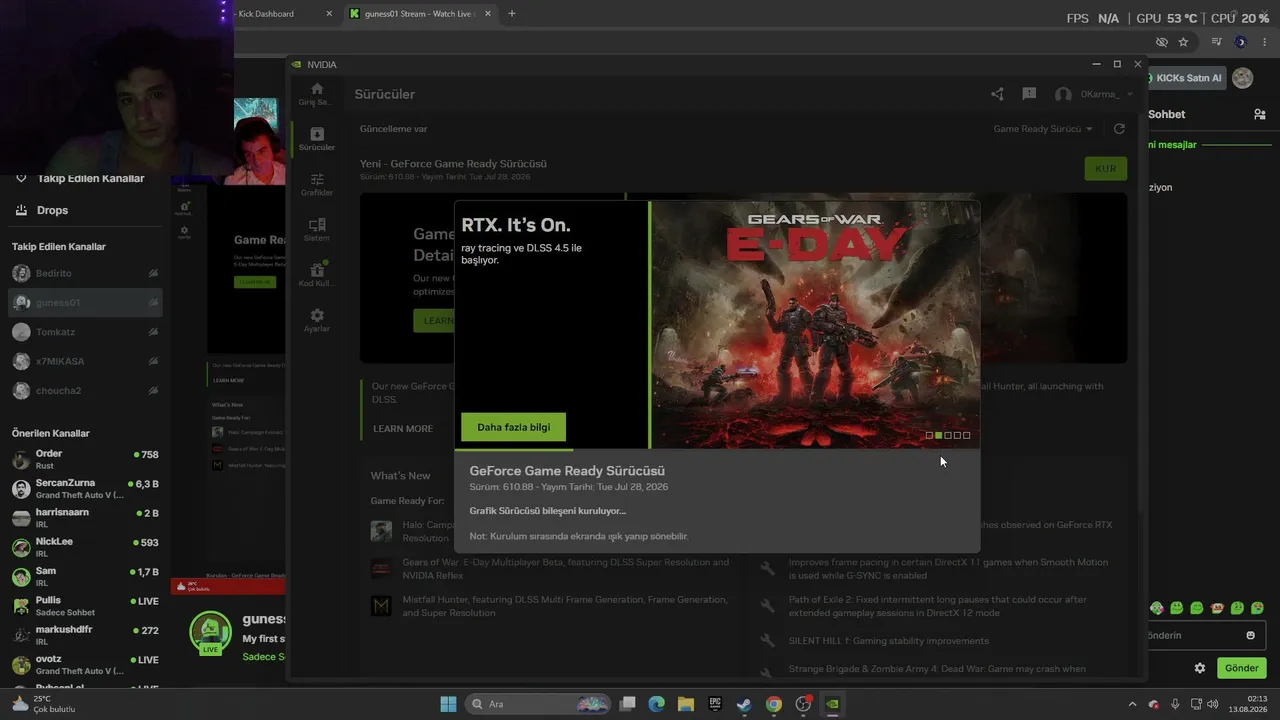Open Task View on the taskbar
The height and width of the screenshot is (720, 1280).
point(627,704)
